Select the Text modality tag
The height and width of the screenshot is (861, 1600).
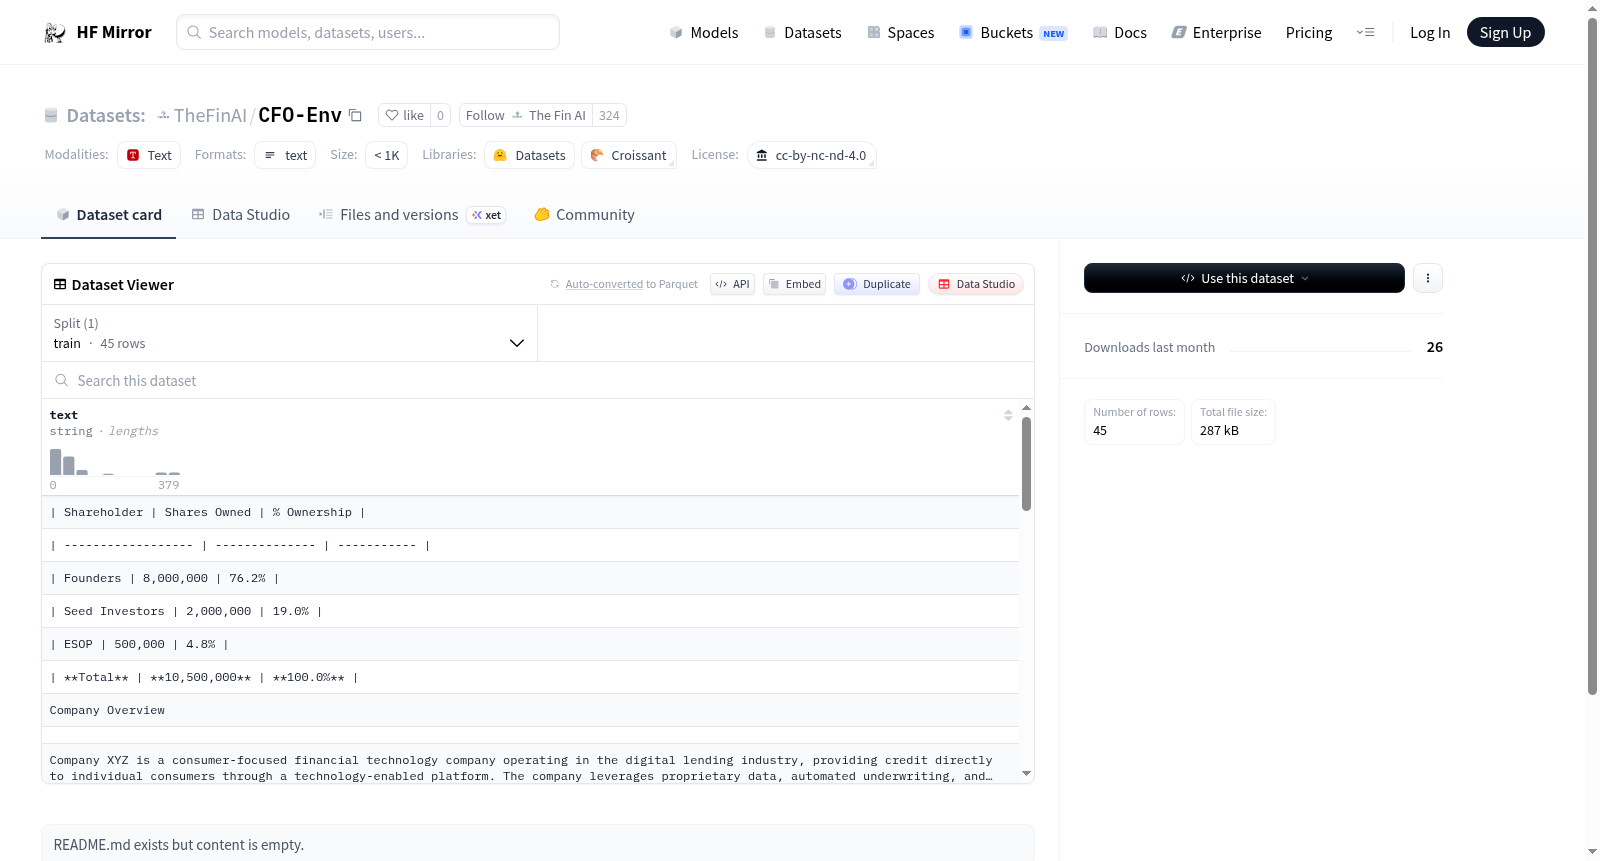tap(149, 155)
